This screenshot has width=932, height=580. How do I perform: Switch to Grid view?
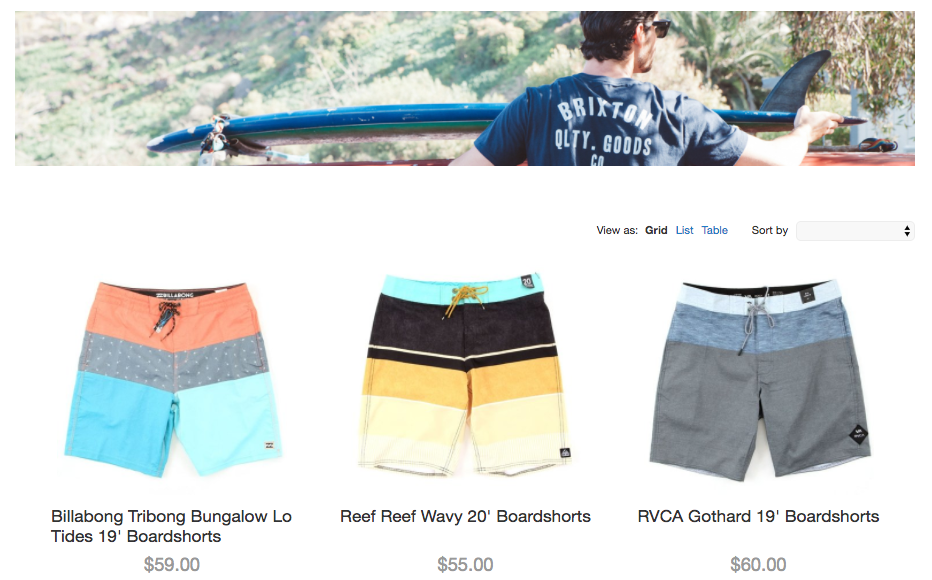click(656, 231)
